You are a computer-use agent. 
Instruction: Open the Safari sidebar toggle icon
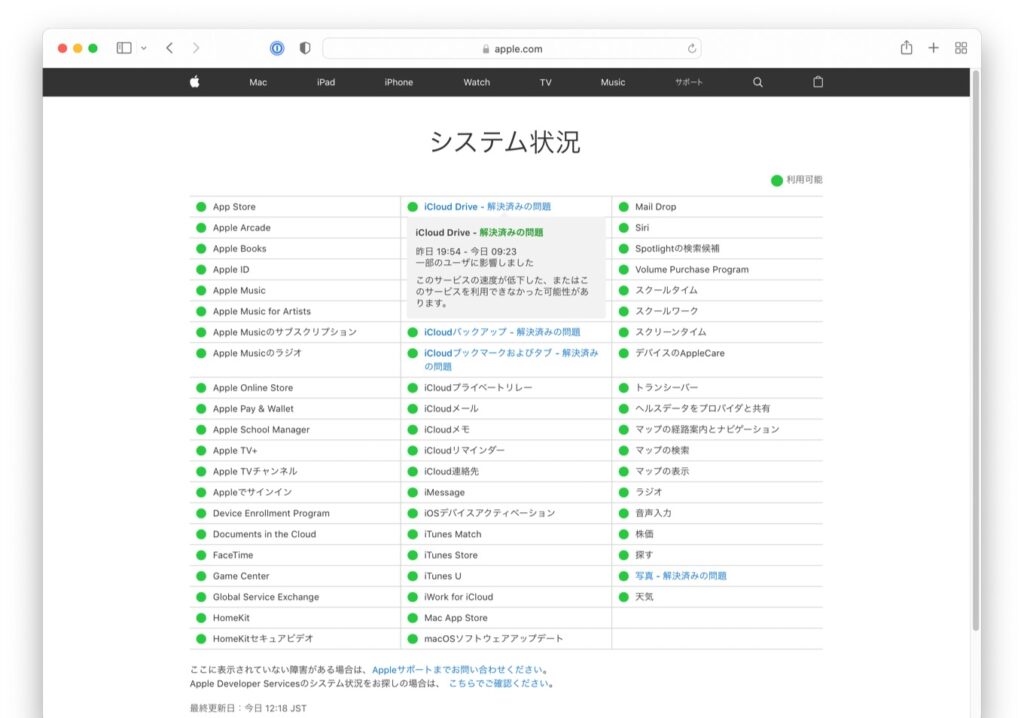(124, 48)
